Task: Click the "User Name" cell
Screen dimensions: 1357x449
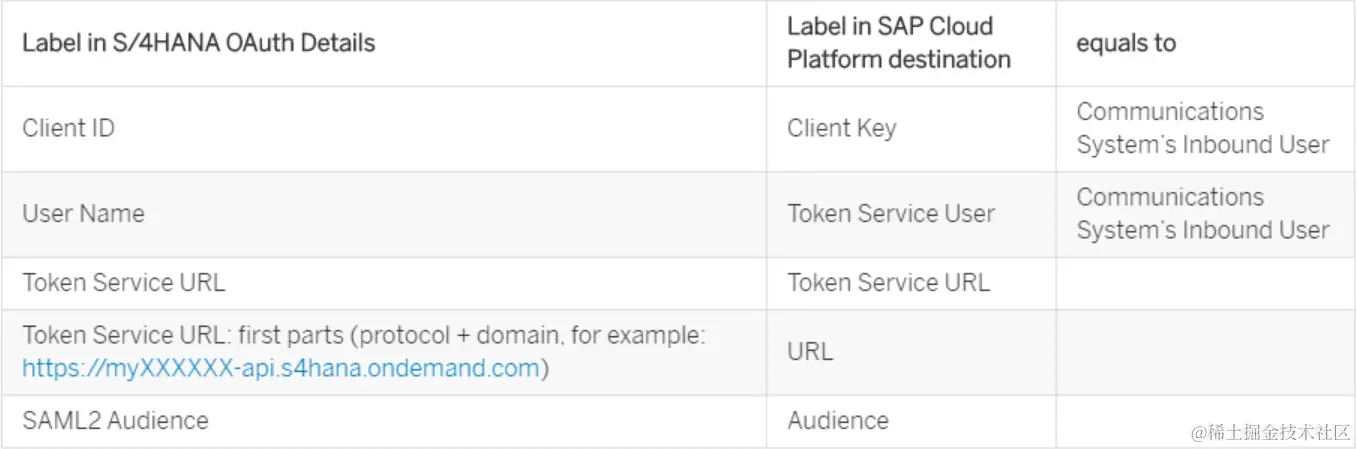Action: coord(83,214)
